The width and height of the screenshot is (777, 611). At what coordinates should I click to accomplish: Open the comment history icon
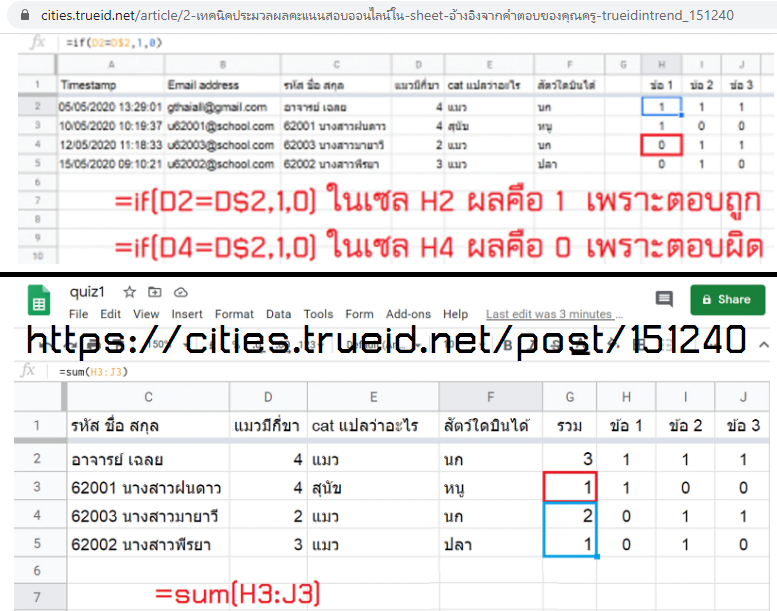point(664,299)
